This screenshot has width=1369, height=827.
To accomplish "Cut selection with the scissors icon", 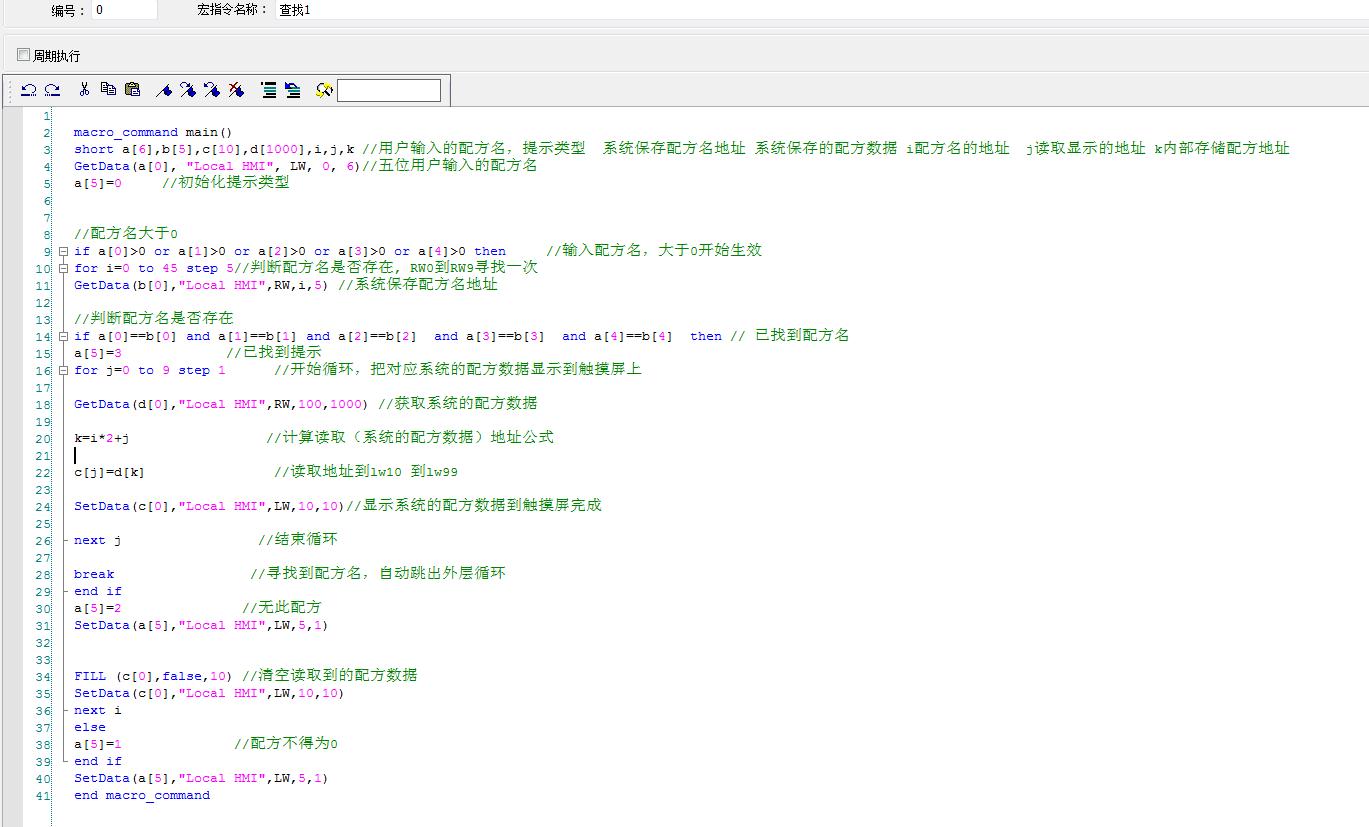I will coord(84,90).
